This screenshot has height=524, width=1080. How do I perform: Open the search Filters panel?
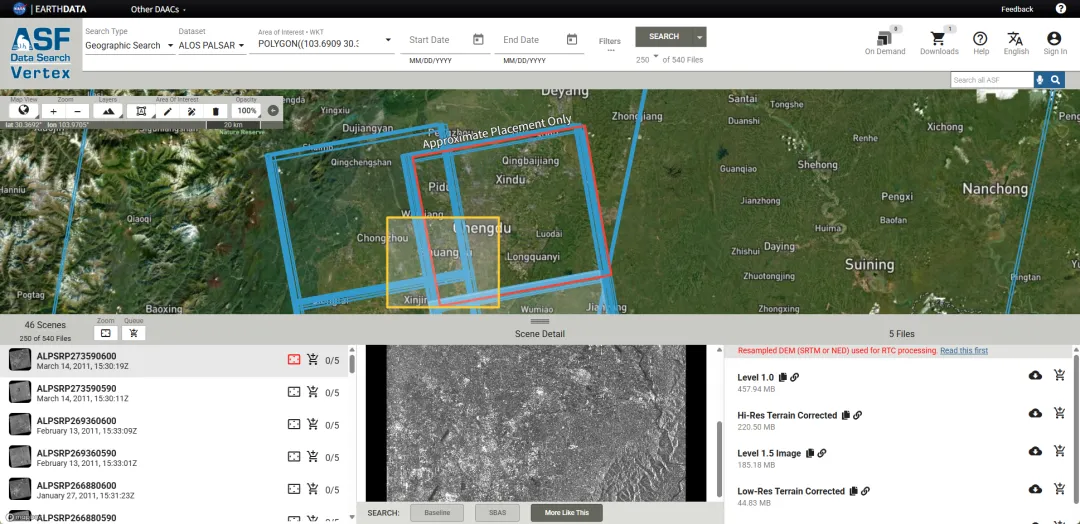(x=610, y=44)
